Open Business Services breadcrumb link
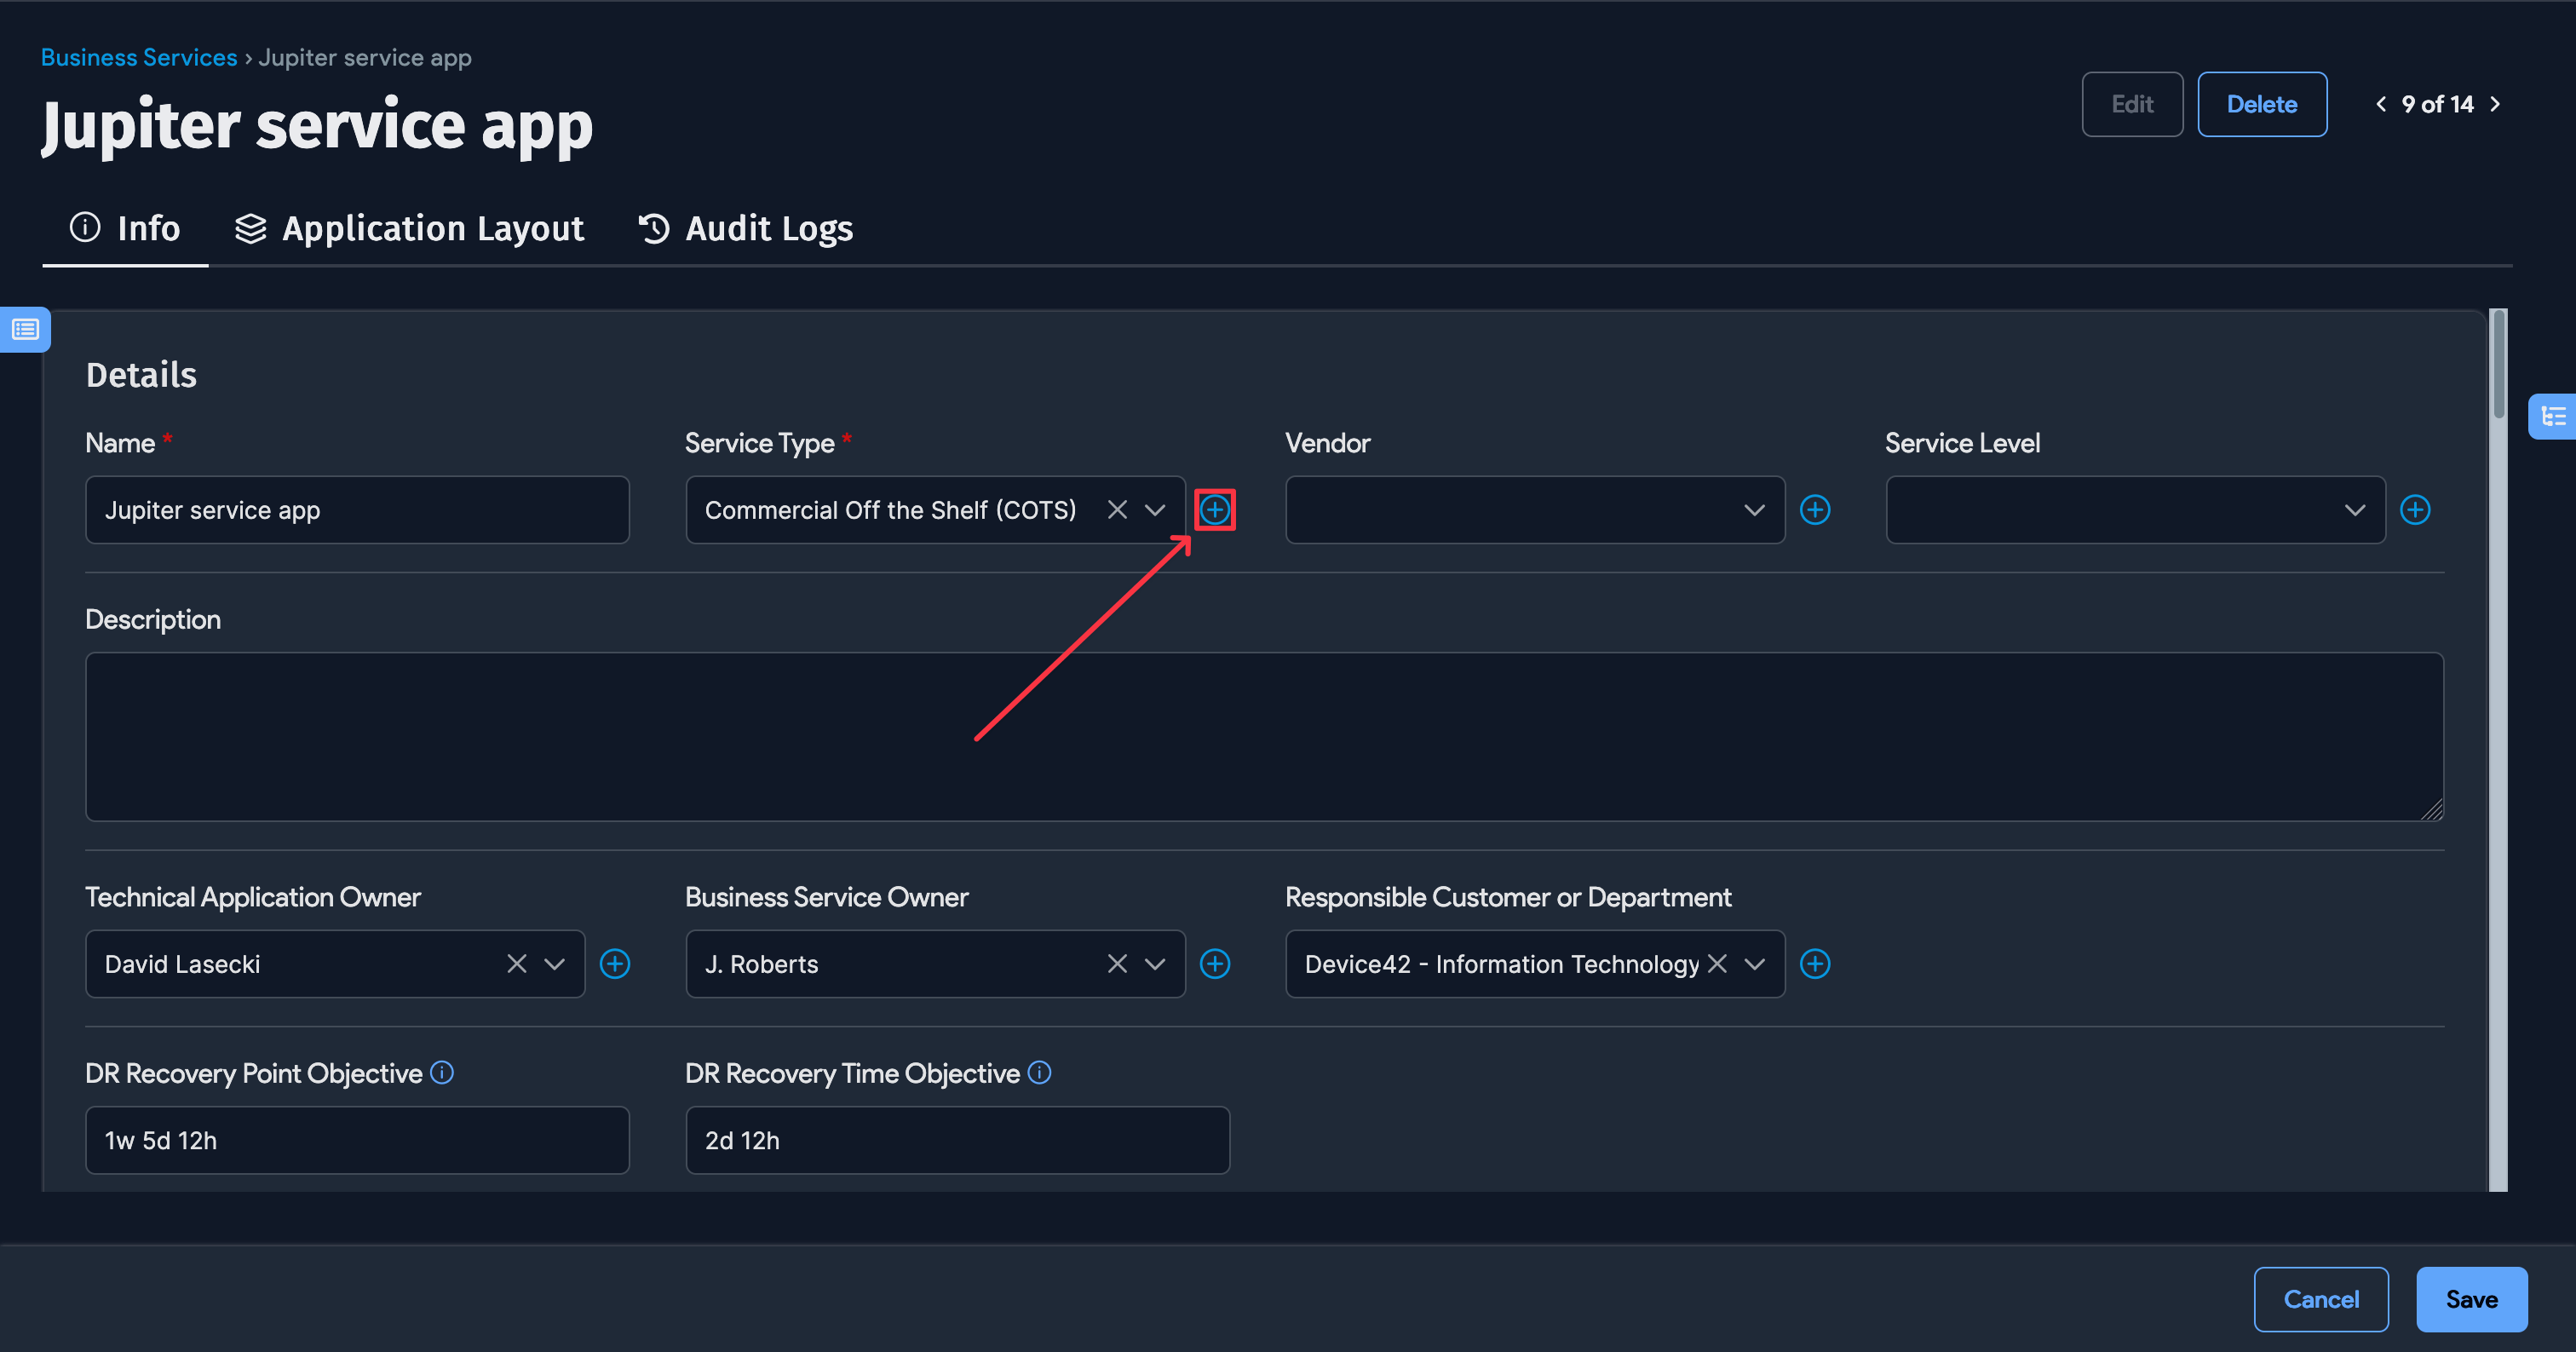2576x1352 pixels. pos(139,58)
